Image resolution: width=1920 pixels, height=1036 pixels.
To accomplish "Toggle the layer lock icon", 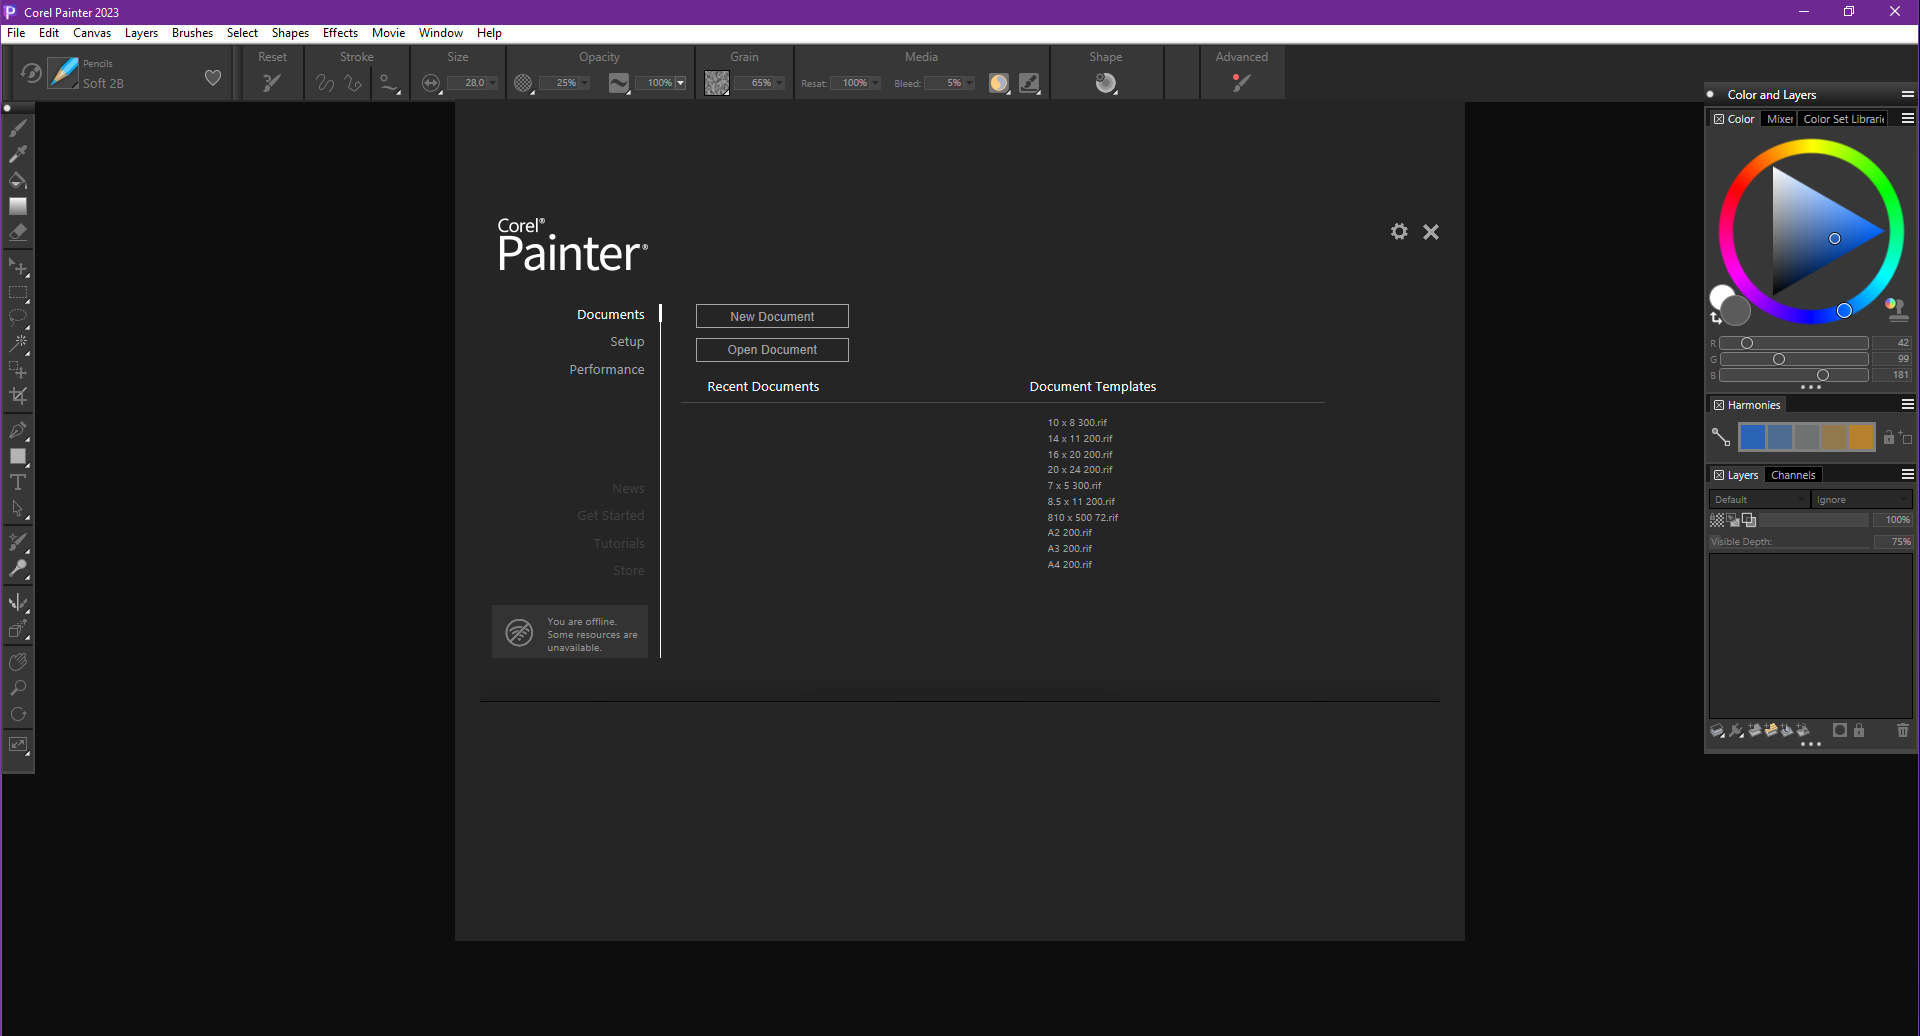I will (1859, 731).
